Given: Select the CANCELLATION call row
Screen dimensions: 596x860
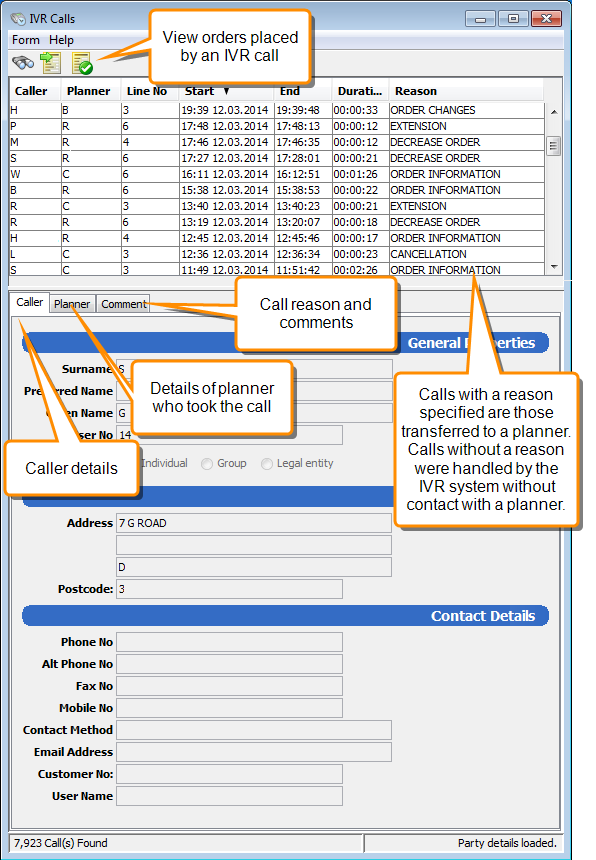Looking at the screenshot, I should pos(277,254).
